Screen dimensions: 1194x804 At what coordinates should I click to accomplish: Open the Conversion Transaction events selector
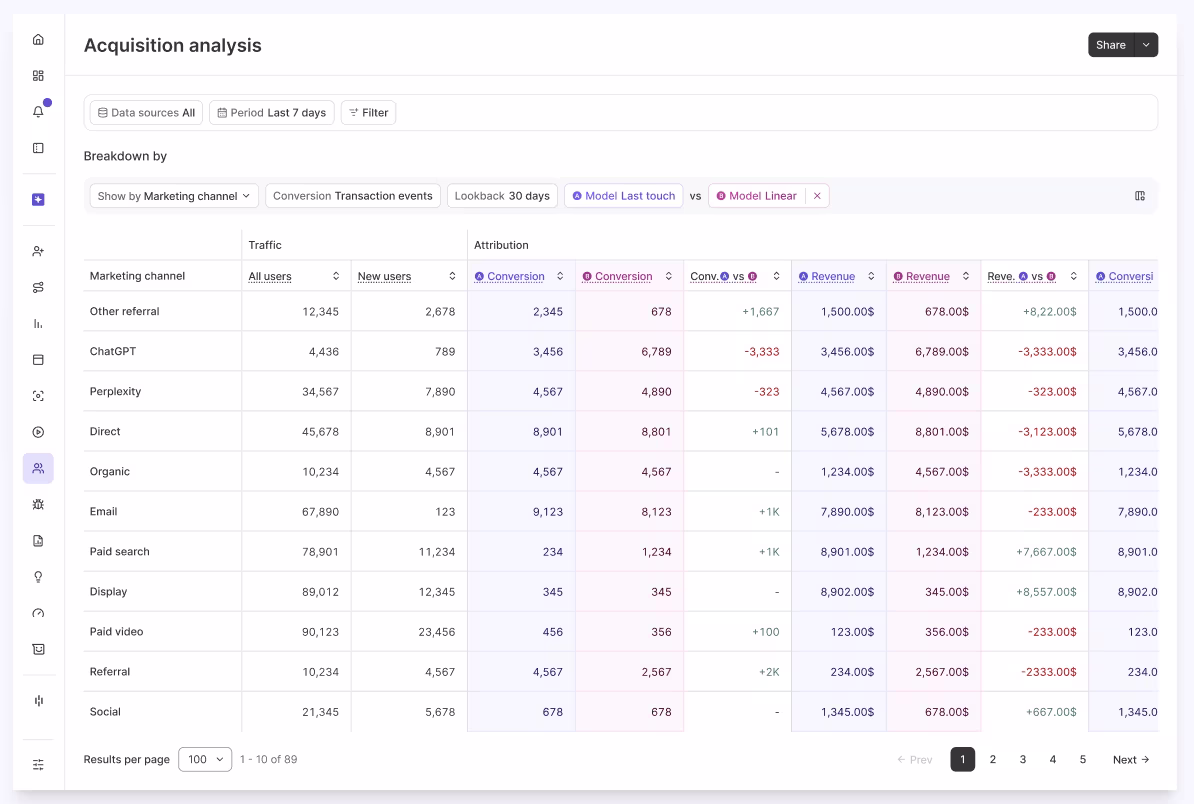pos(353,196)
